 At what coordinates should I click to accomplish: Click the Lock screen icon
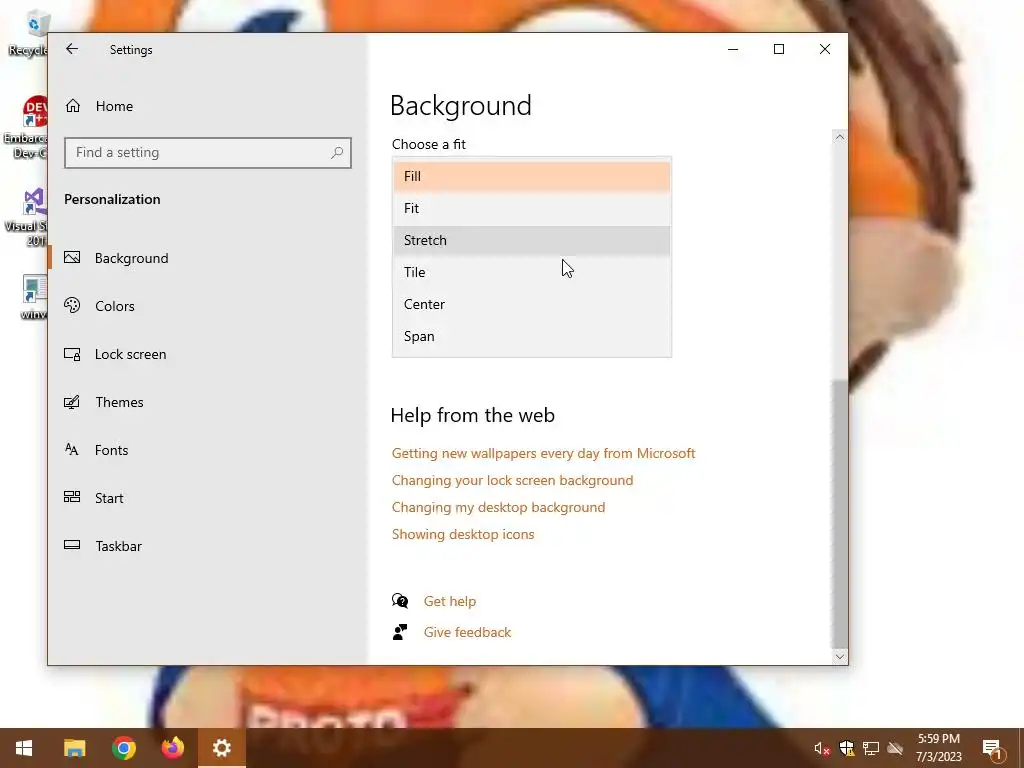[72, 354]
